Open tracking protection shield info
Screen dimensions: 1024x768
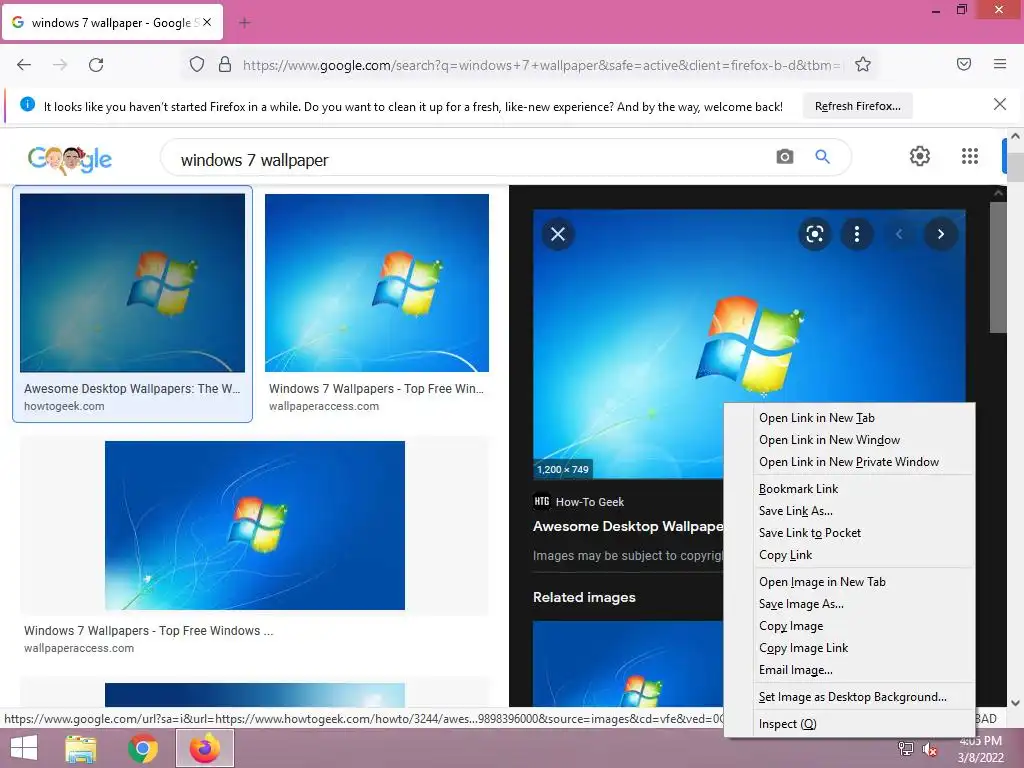[x=197, y=65]
